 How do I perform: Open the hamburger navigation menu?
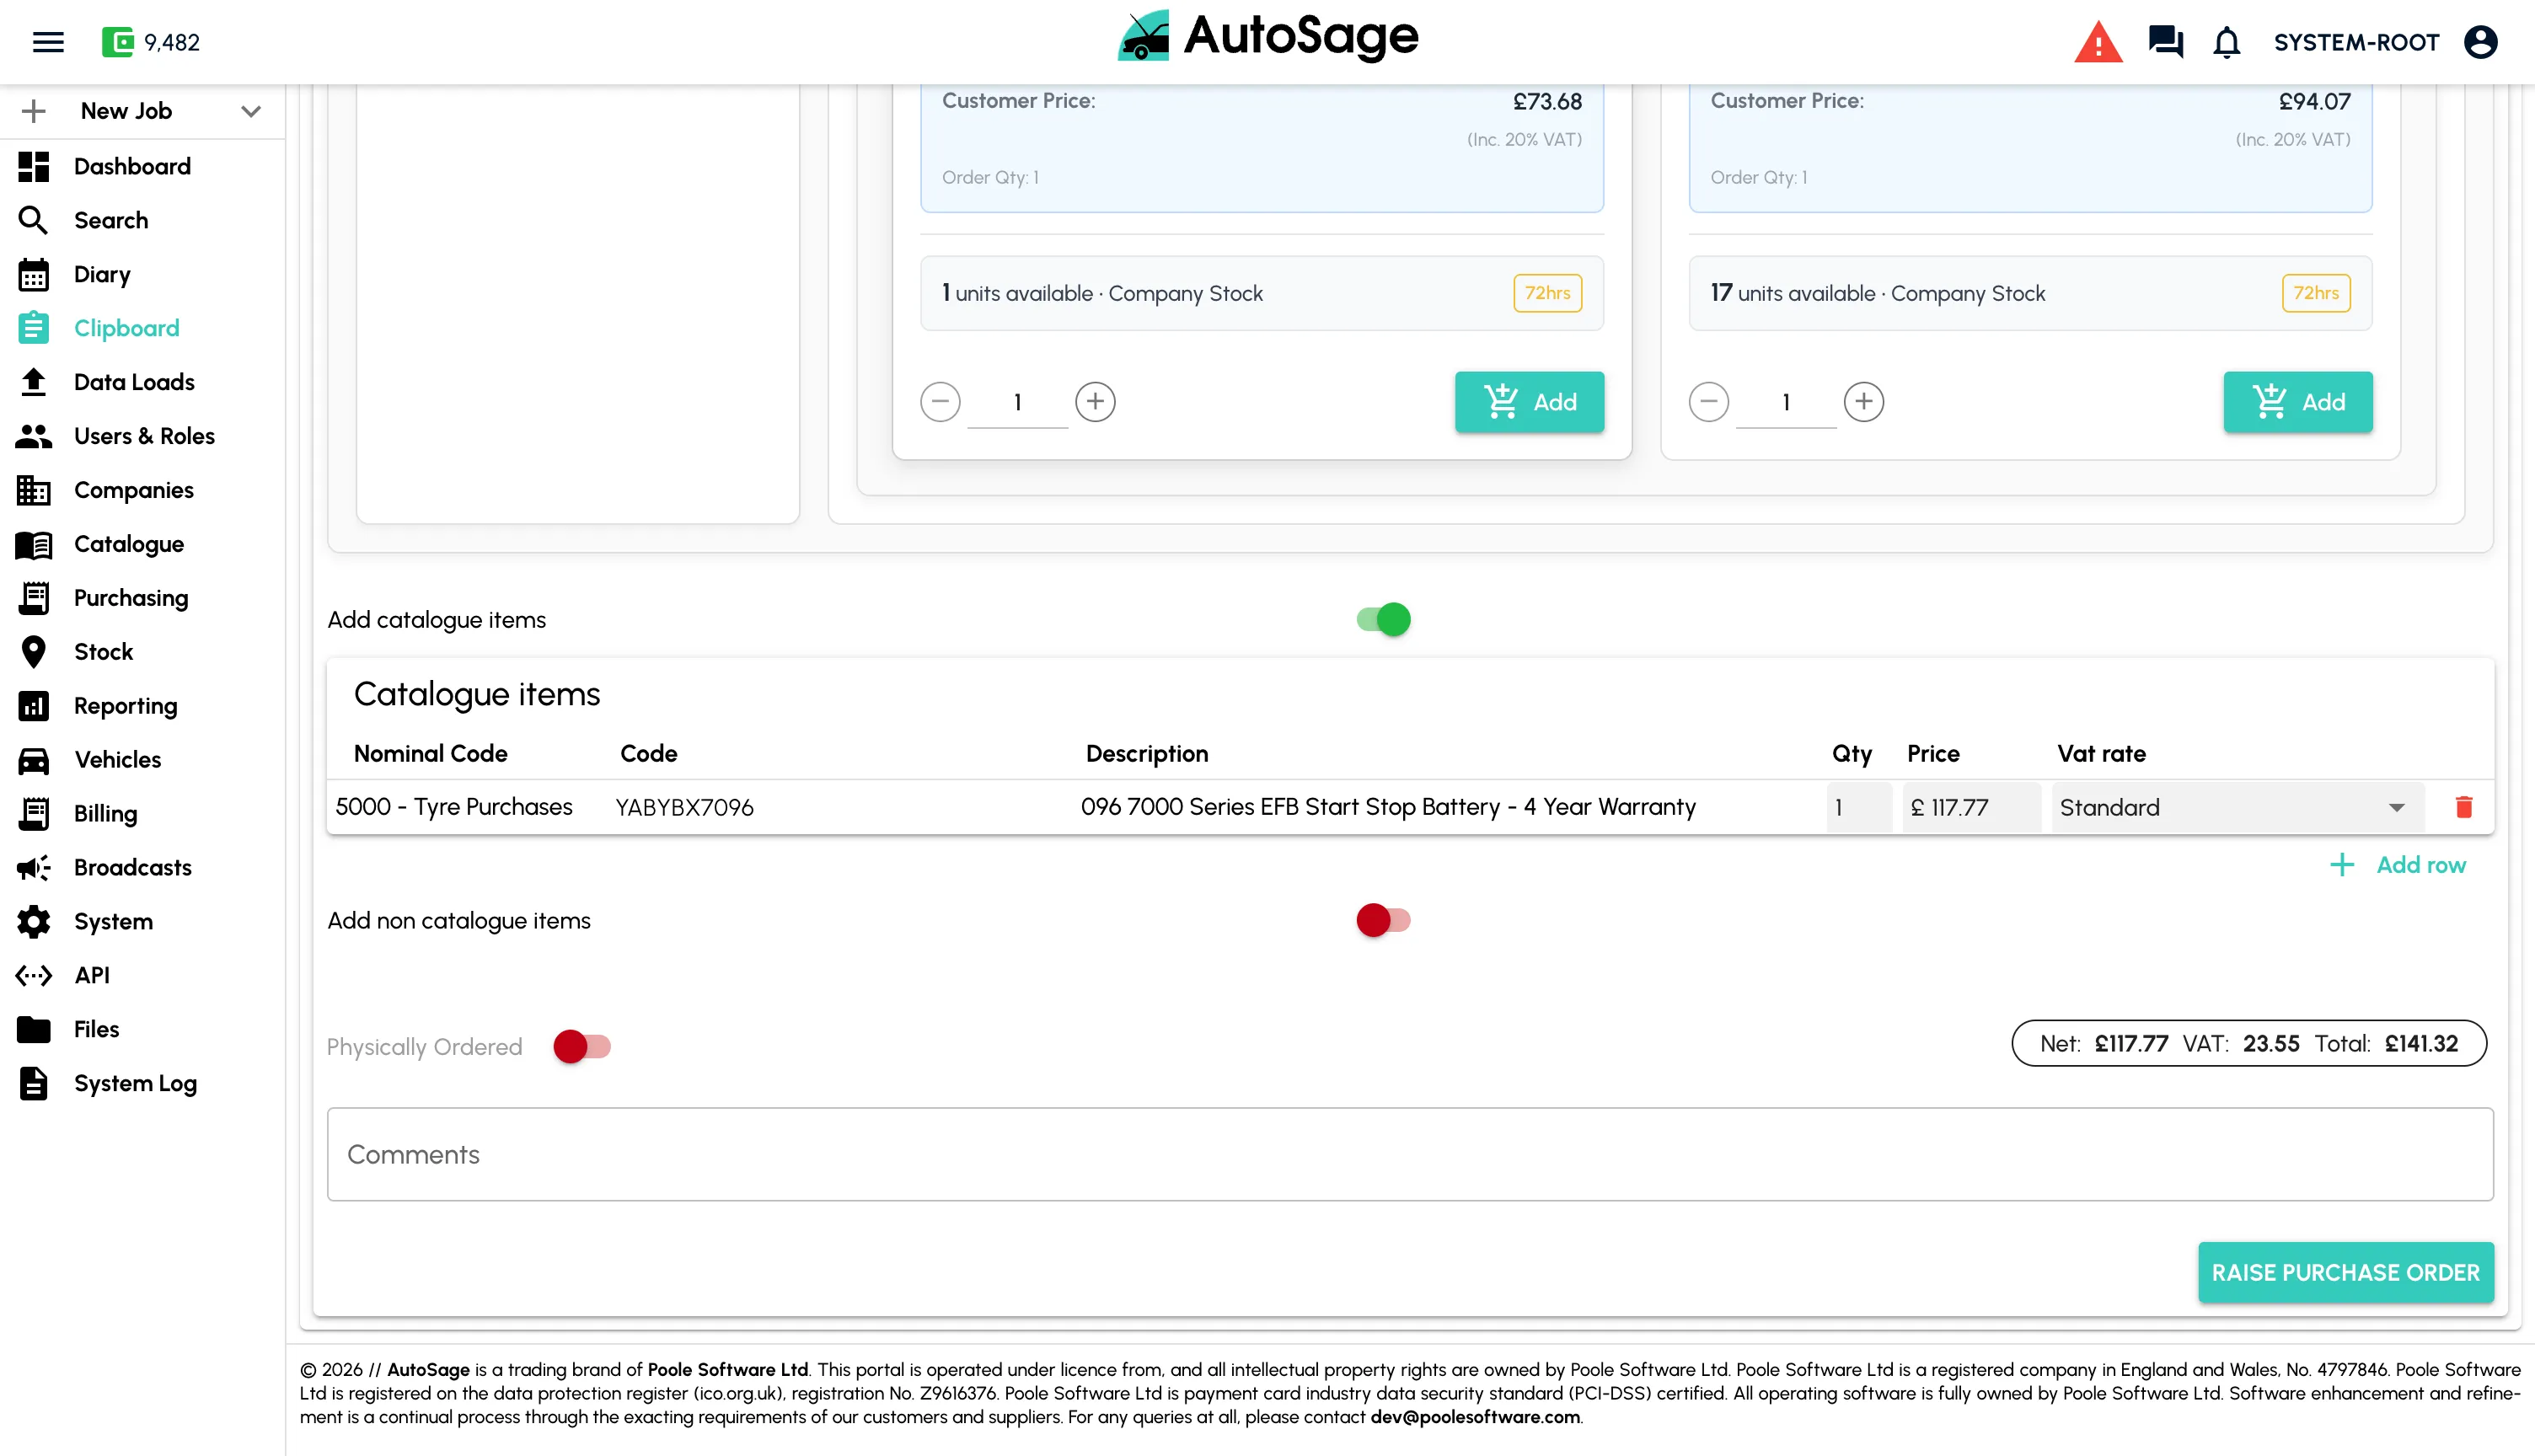[x=48, y=42]
